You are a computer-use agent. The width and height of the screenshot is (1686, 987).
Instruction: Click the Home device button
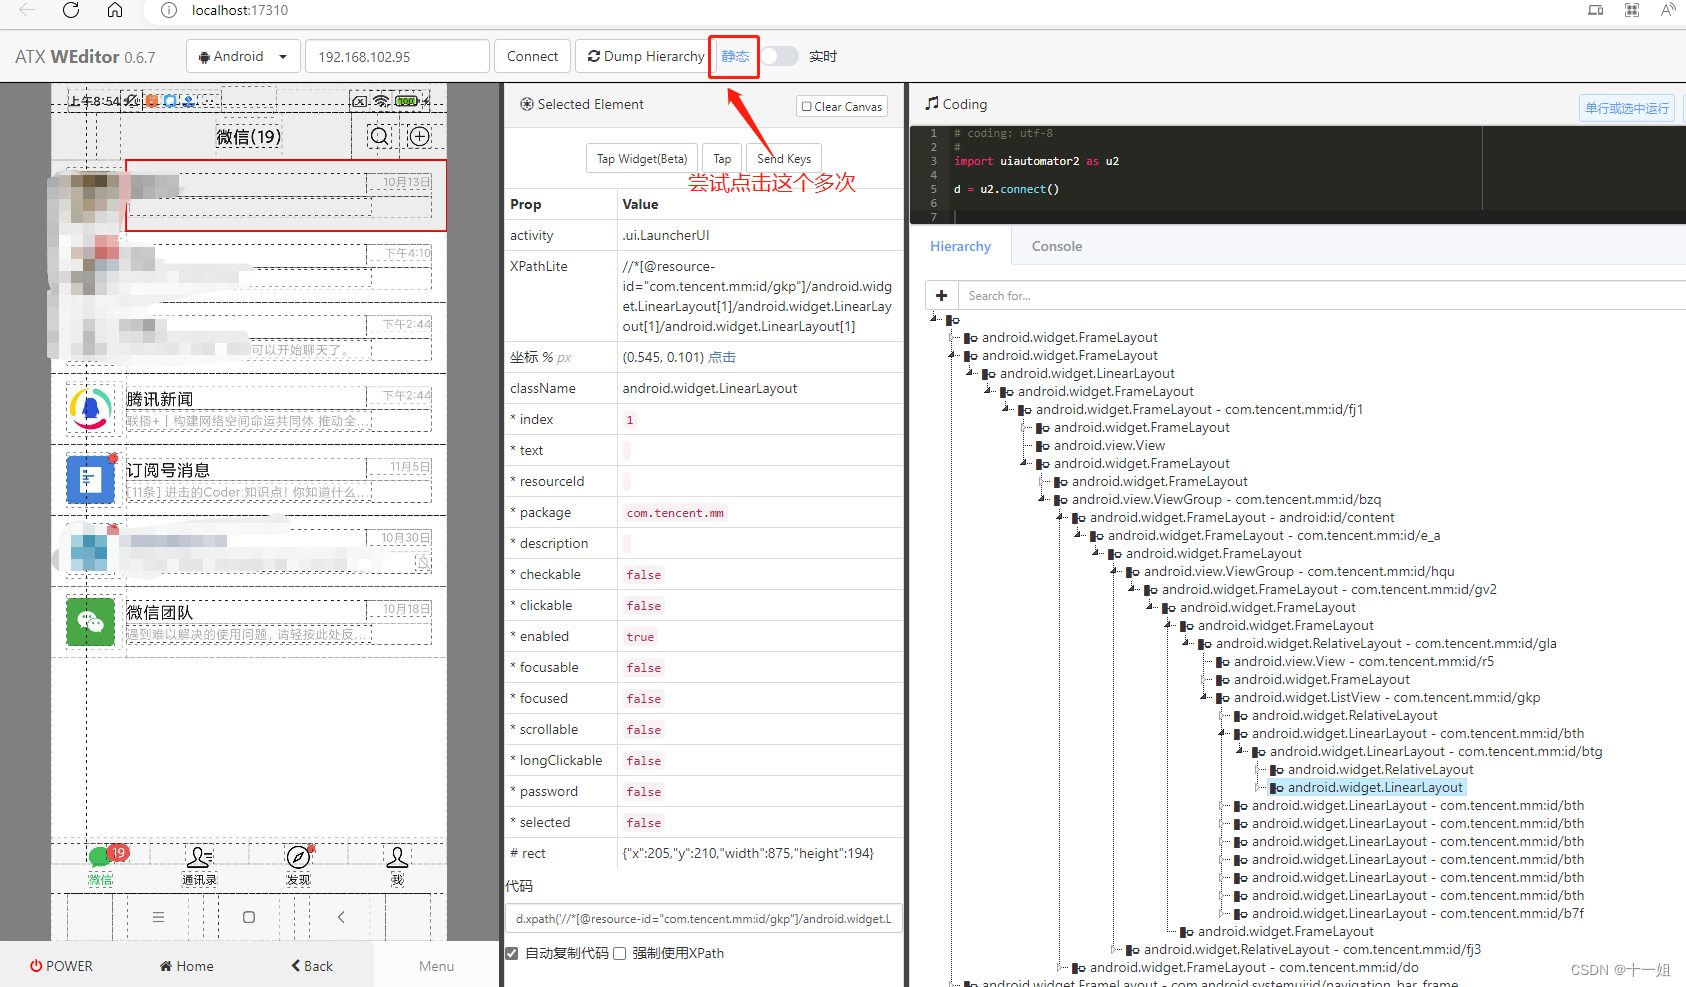point(187,966)
